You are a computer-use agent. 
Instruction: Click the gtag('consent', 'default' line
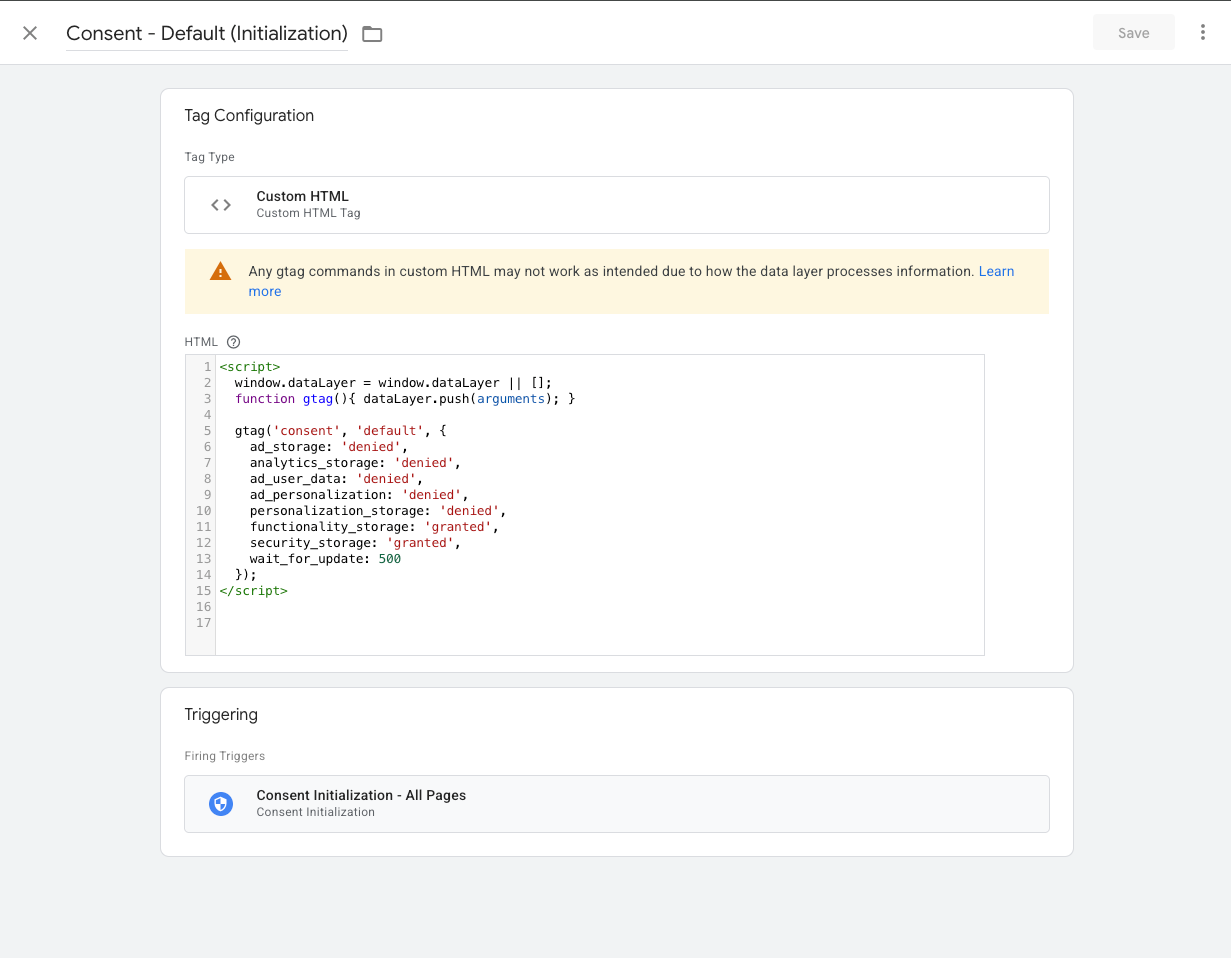coord(340,431)
